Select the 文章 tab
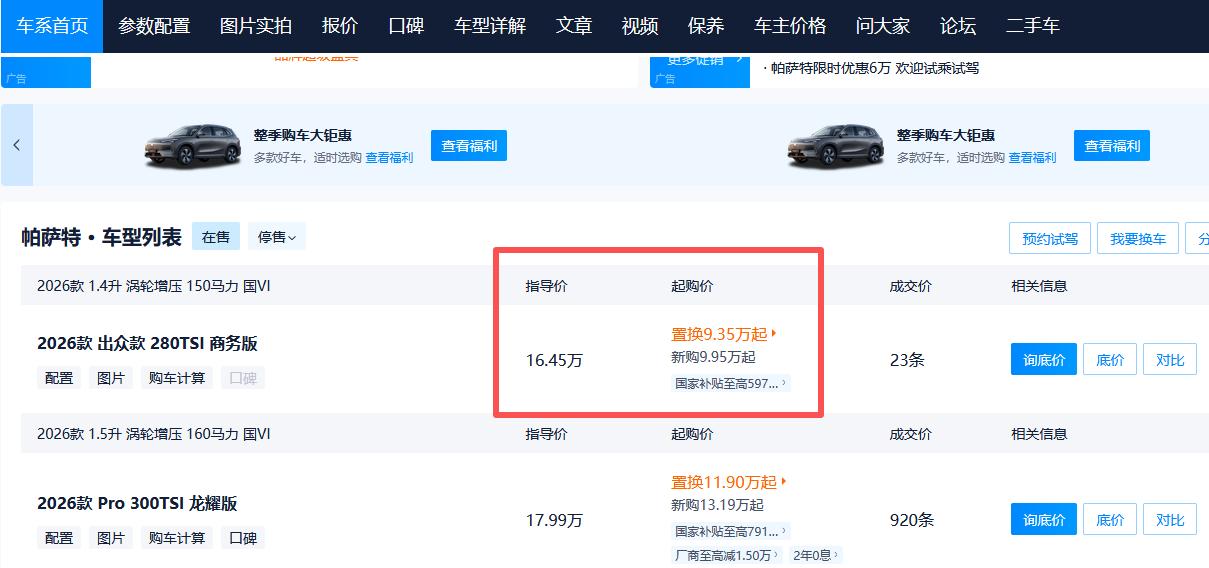1209x568 pixels. 574,26
